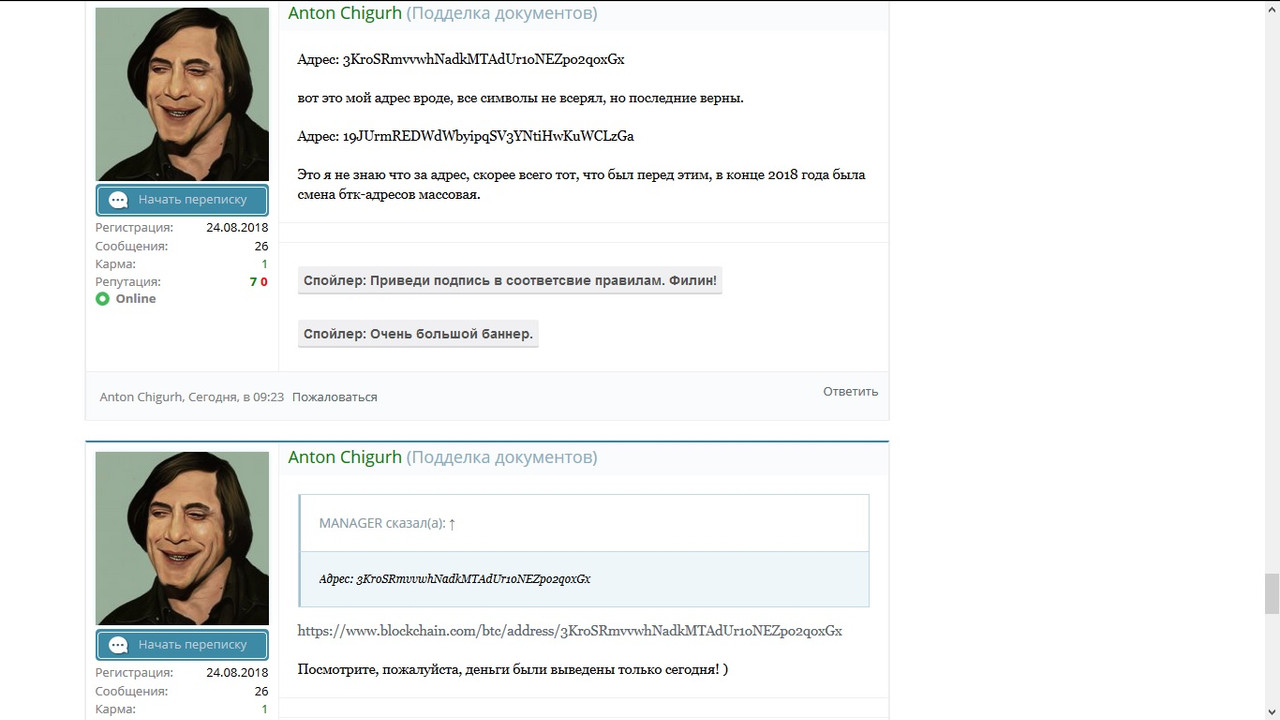The height and width of the screenshot is (720, 1280).
Task: Open Anton Chigurh avatar in second post
Action: 182,538
